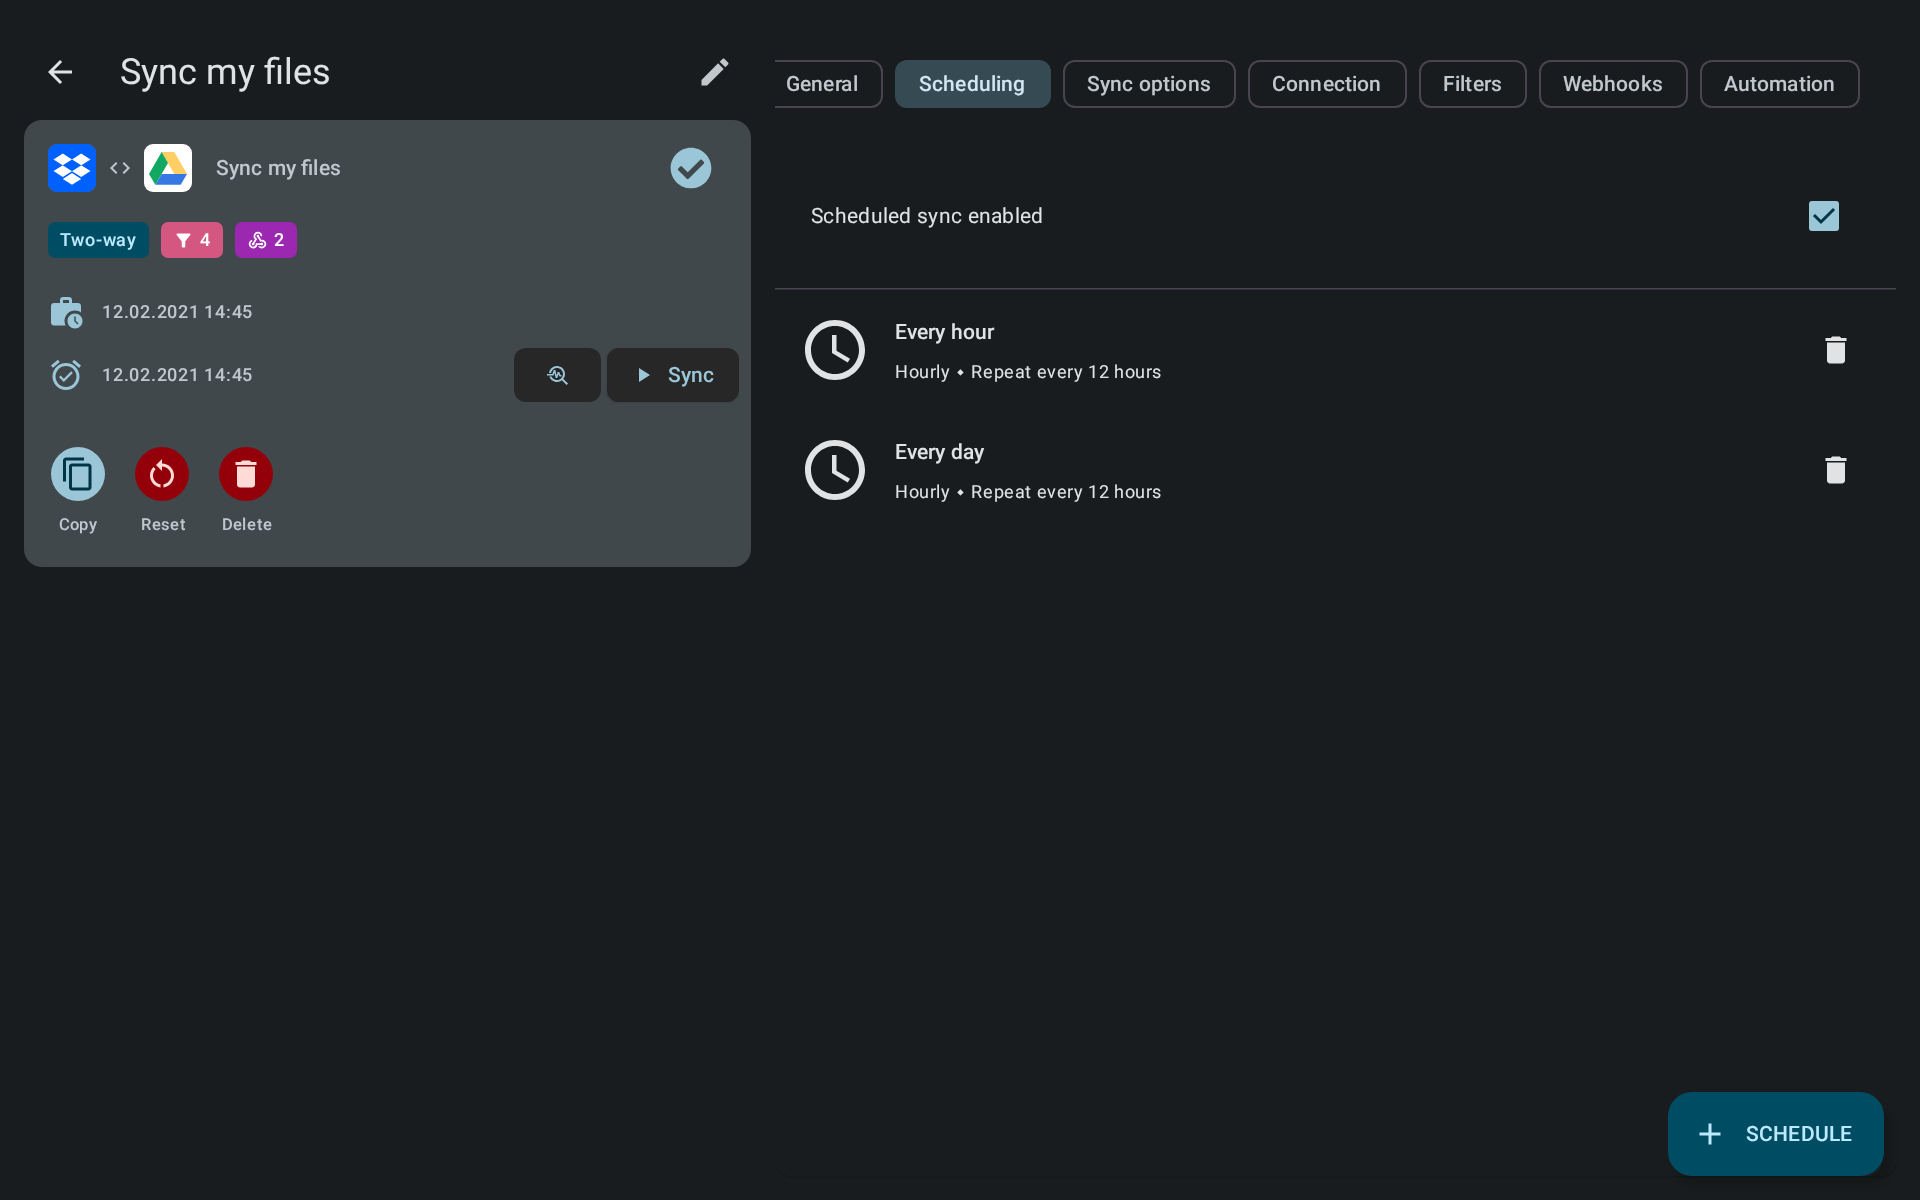Select the Scheduling tab
Screen dimensions: 1920x1200
(x=972, y=84)
